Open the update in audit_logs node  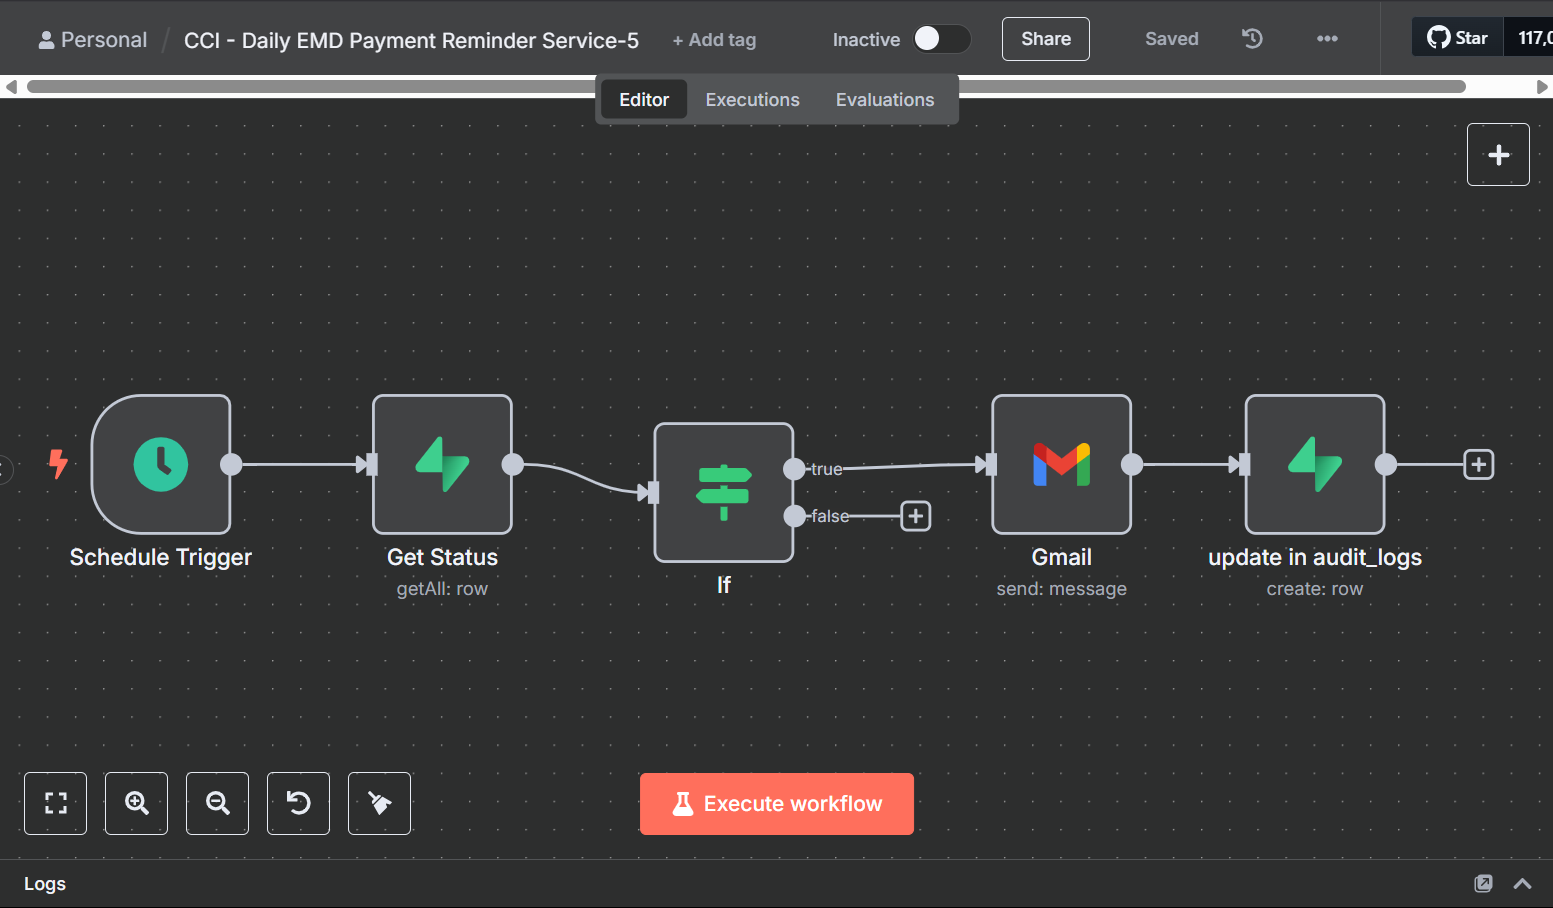tap(1314, 464)
